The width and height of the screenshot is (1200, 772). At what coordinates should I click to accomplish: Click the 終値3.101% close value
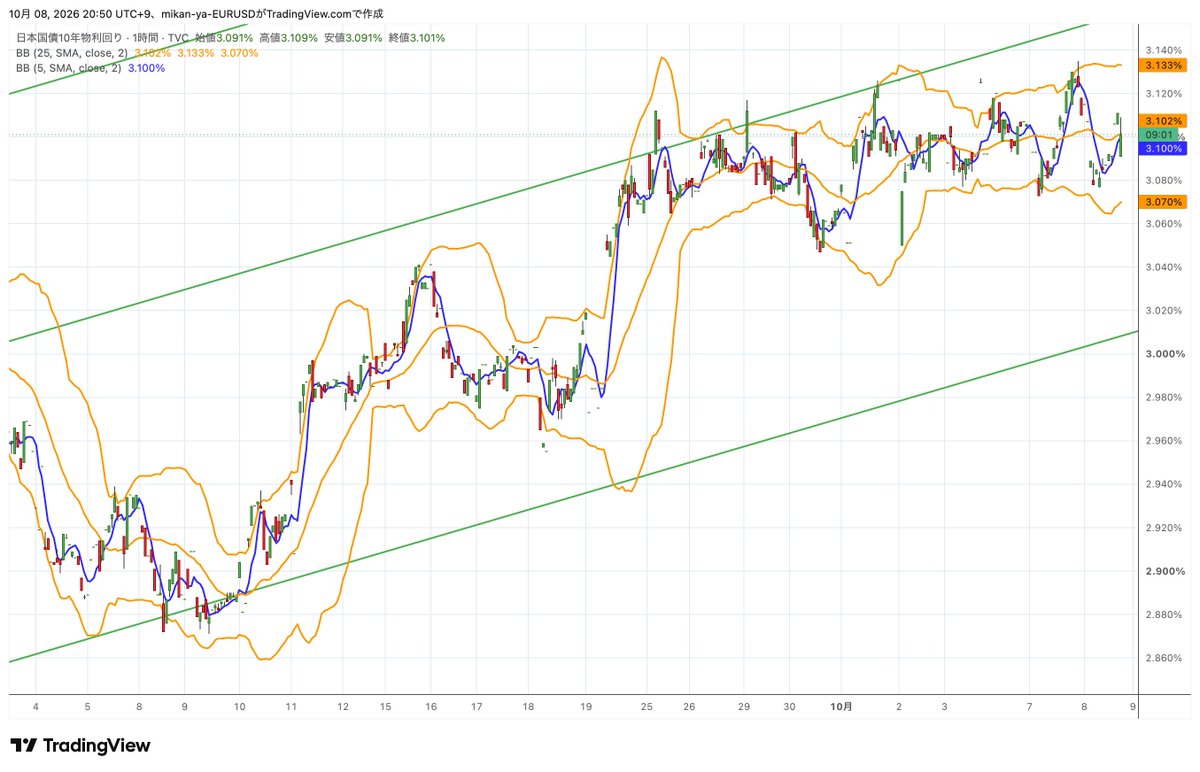(x=415, y=38)
